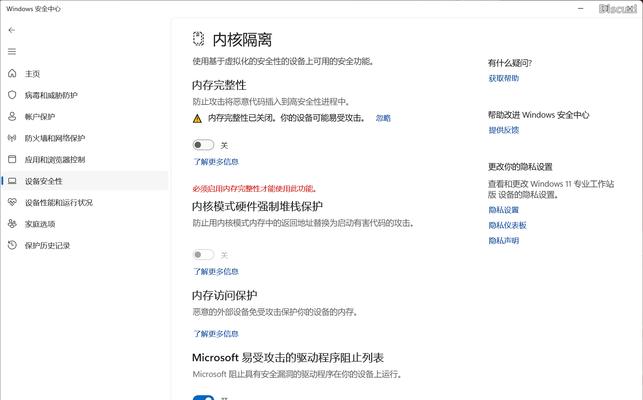
Task: Click 了解更多信息 under 内核模式硬件强制堆栈保护
Action: click(216, 272)
